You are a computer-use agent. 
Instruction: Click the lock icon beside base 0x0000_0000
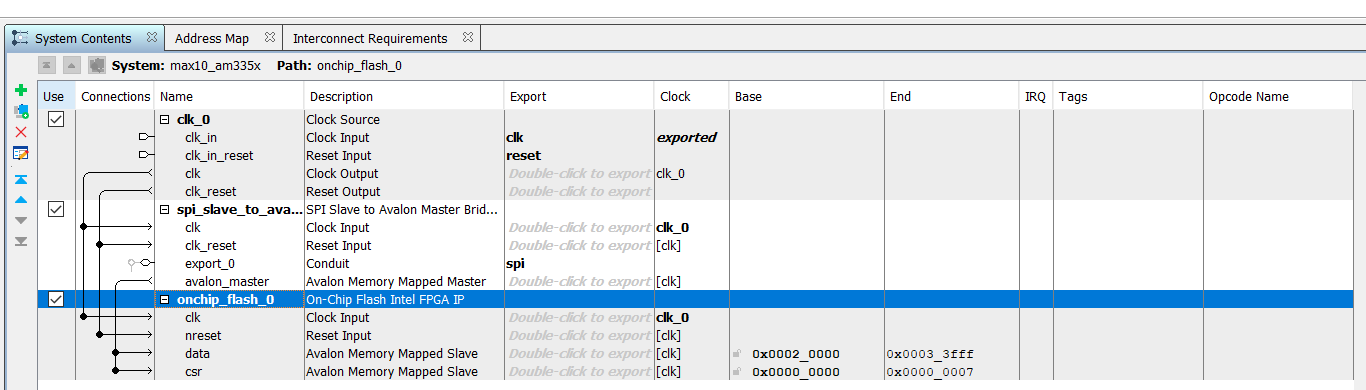point(738,371)
